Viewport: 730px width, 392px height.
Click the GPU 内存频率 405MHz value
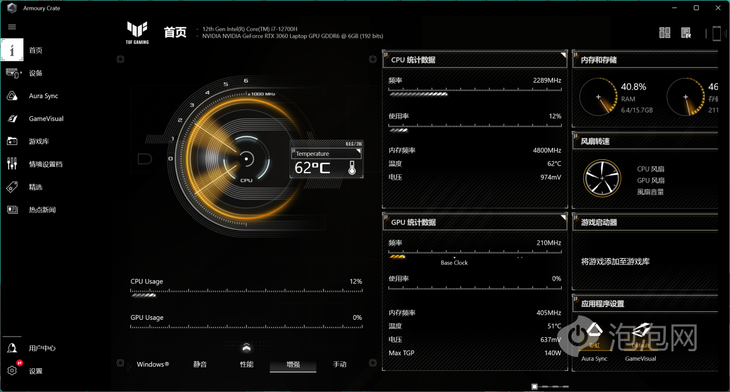[x=549, y=313]
